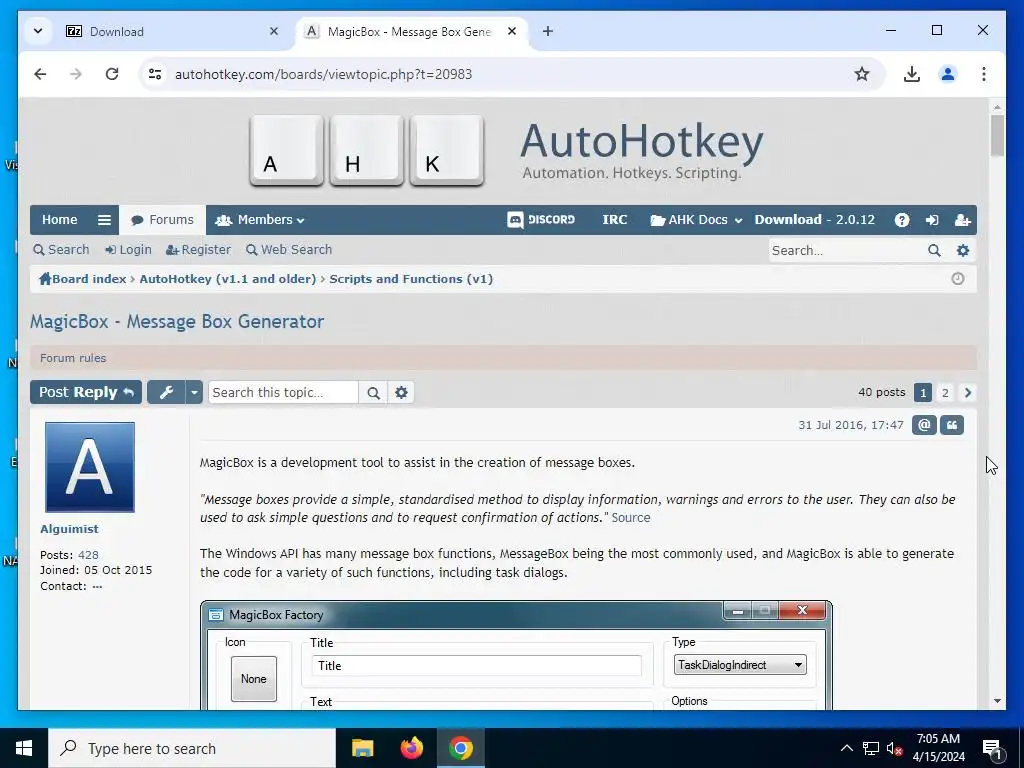Click the forum search magnifier button
Viewport: 1024px width, 768px height.
pyautogui.click(x=935, y=250)
